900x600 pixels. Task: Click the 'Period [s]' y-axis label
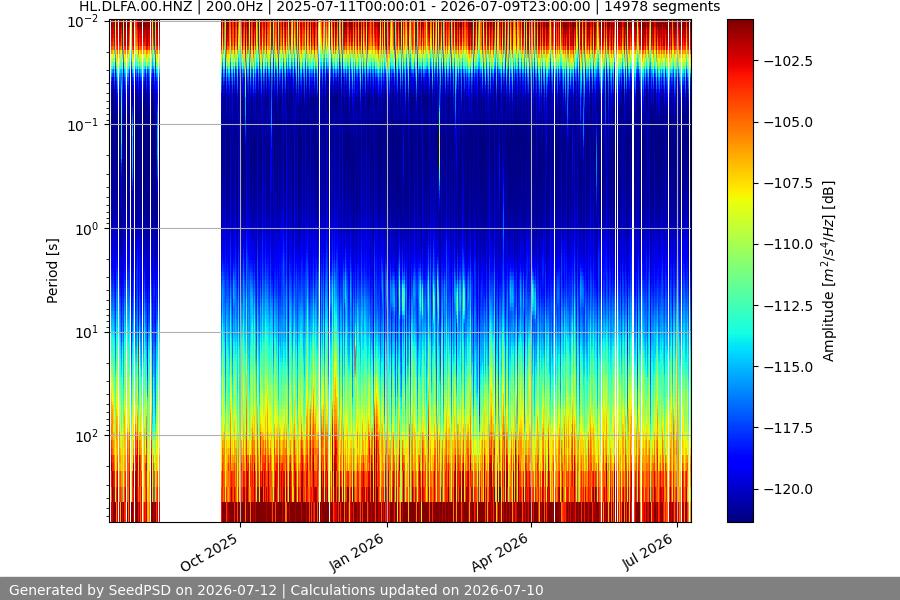pyautogui.click(x=52, y=271)
